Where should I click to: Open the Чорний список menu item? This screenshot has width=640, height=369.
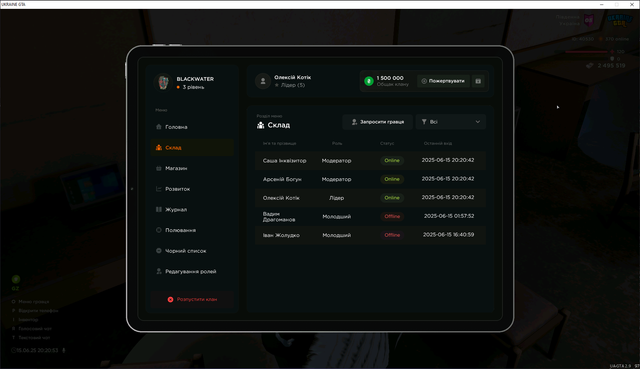tap(192, 251)
